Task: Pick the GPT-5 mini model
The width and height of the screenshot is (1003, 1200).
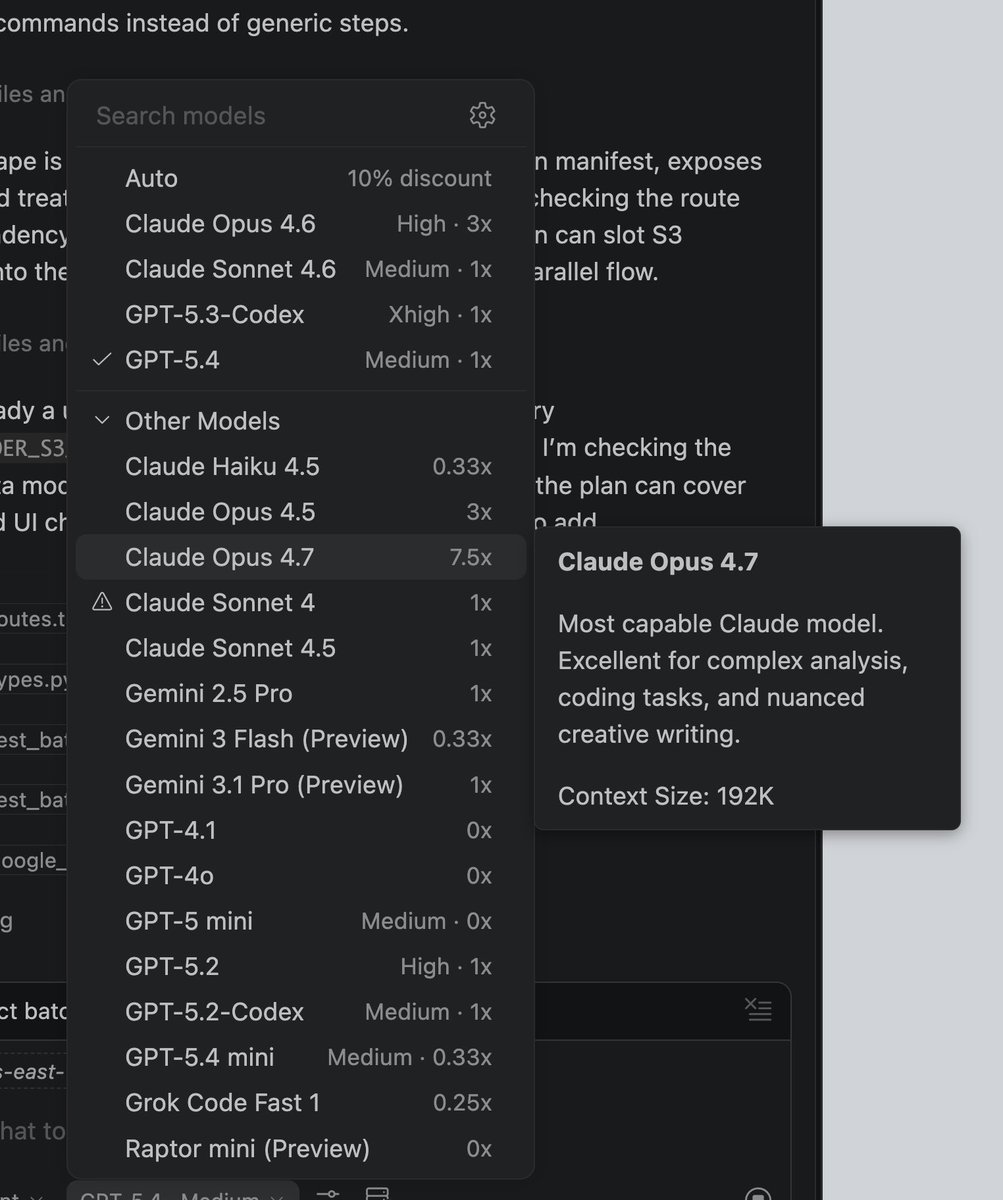Action: pos(301,921)
